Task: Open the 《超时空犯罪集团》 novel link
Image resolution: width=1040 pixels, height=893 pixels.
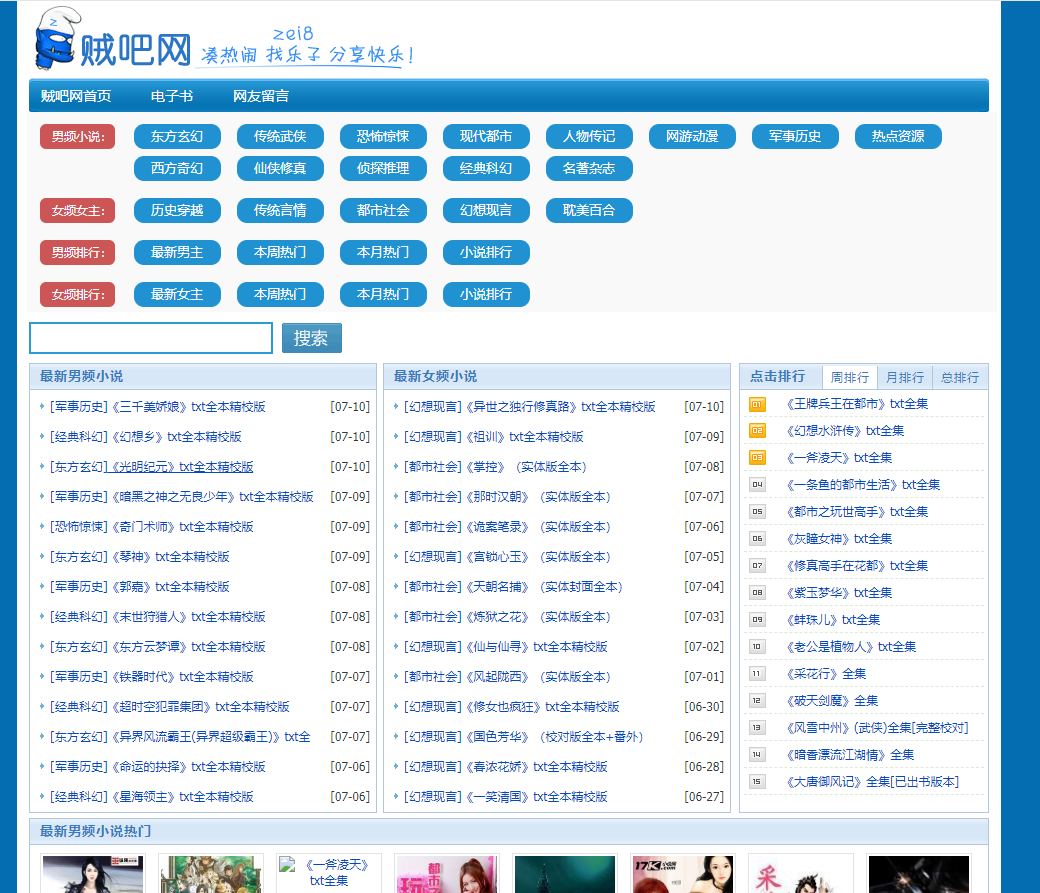Action: pyautogui.click(x=200, y=707)
